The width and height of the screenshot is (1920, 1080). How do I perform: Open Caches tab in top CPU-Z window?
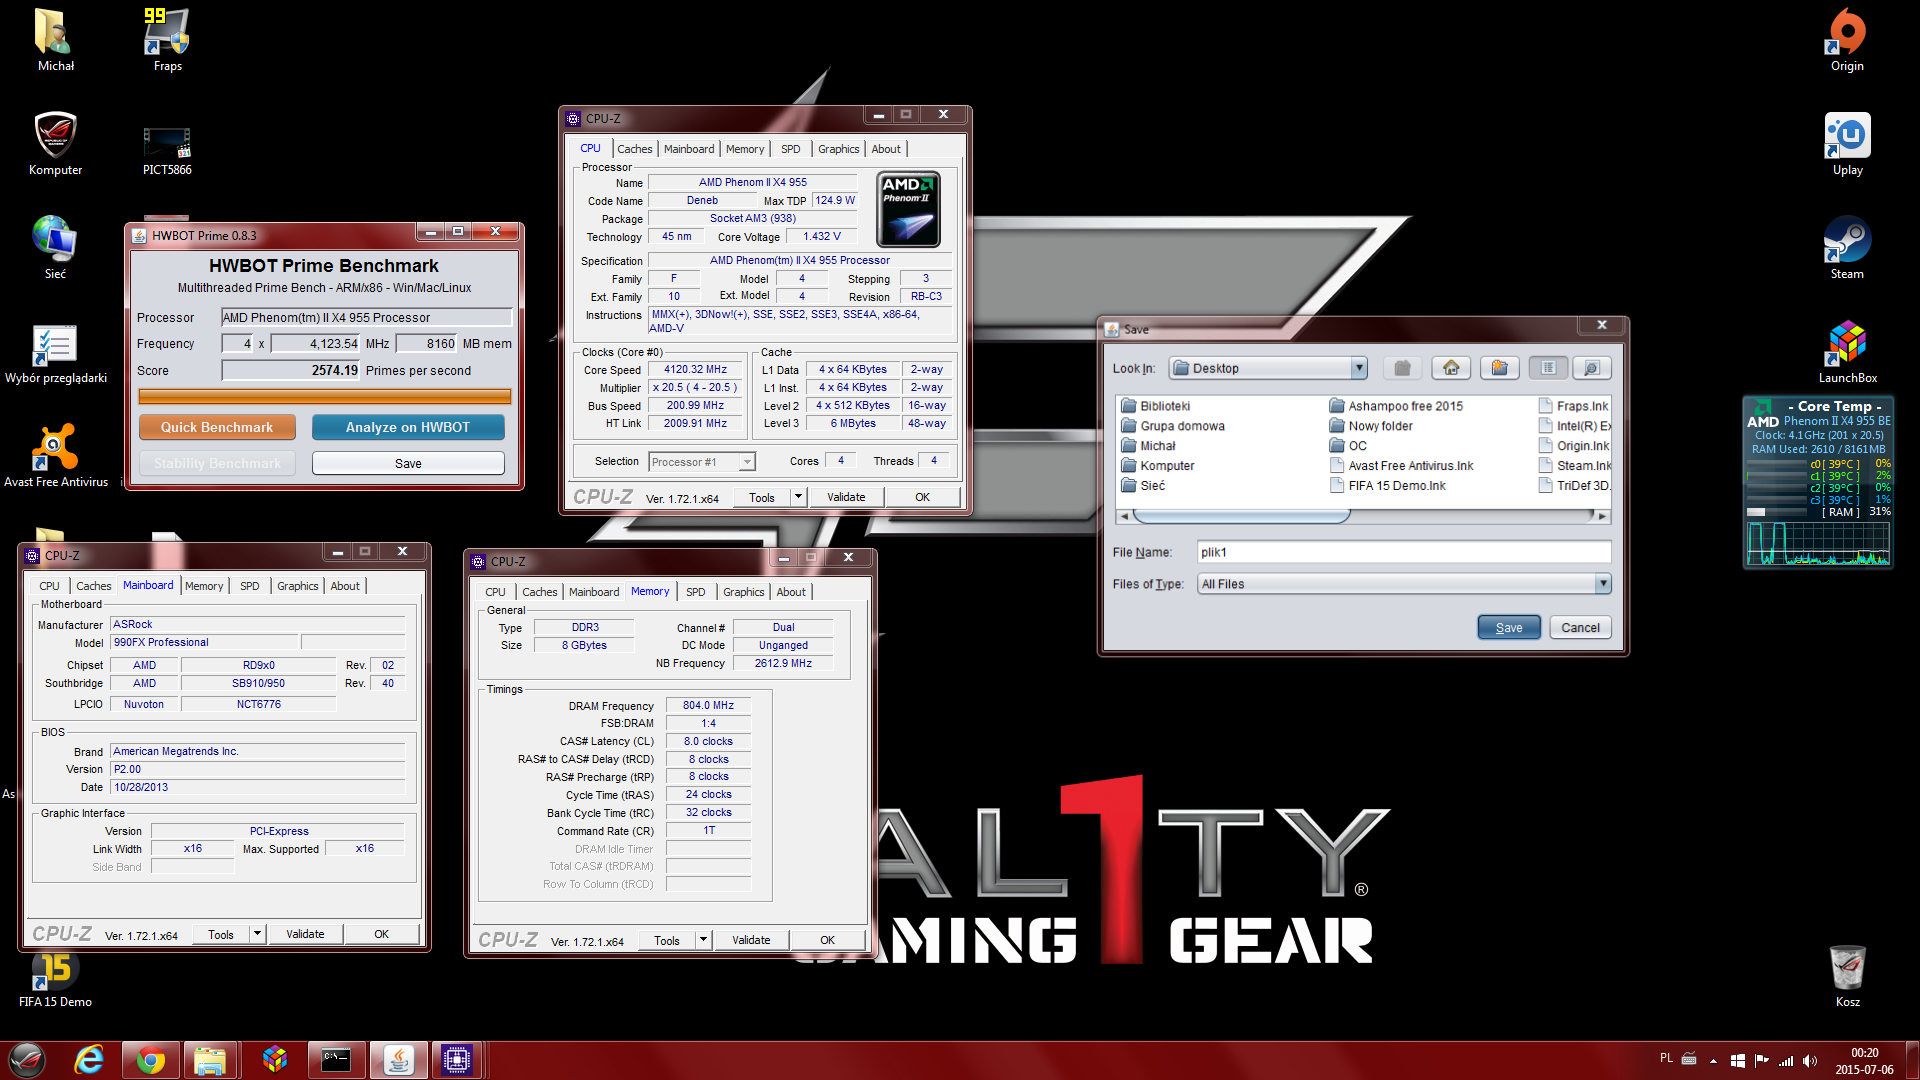coord(634,149)
